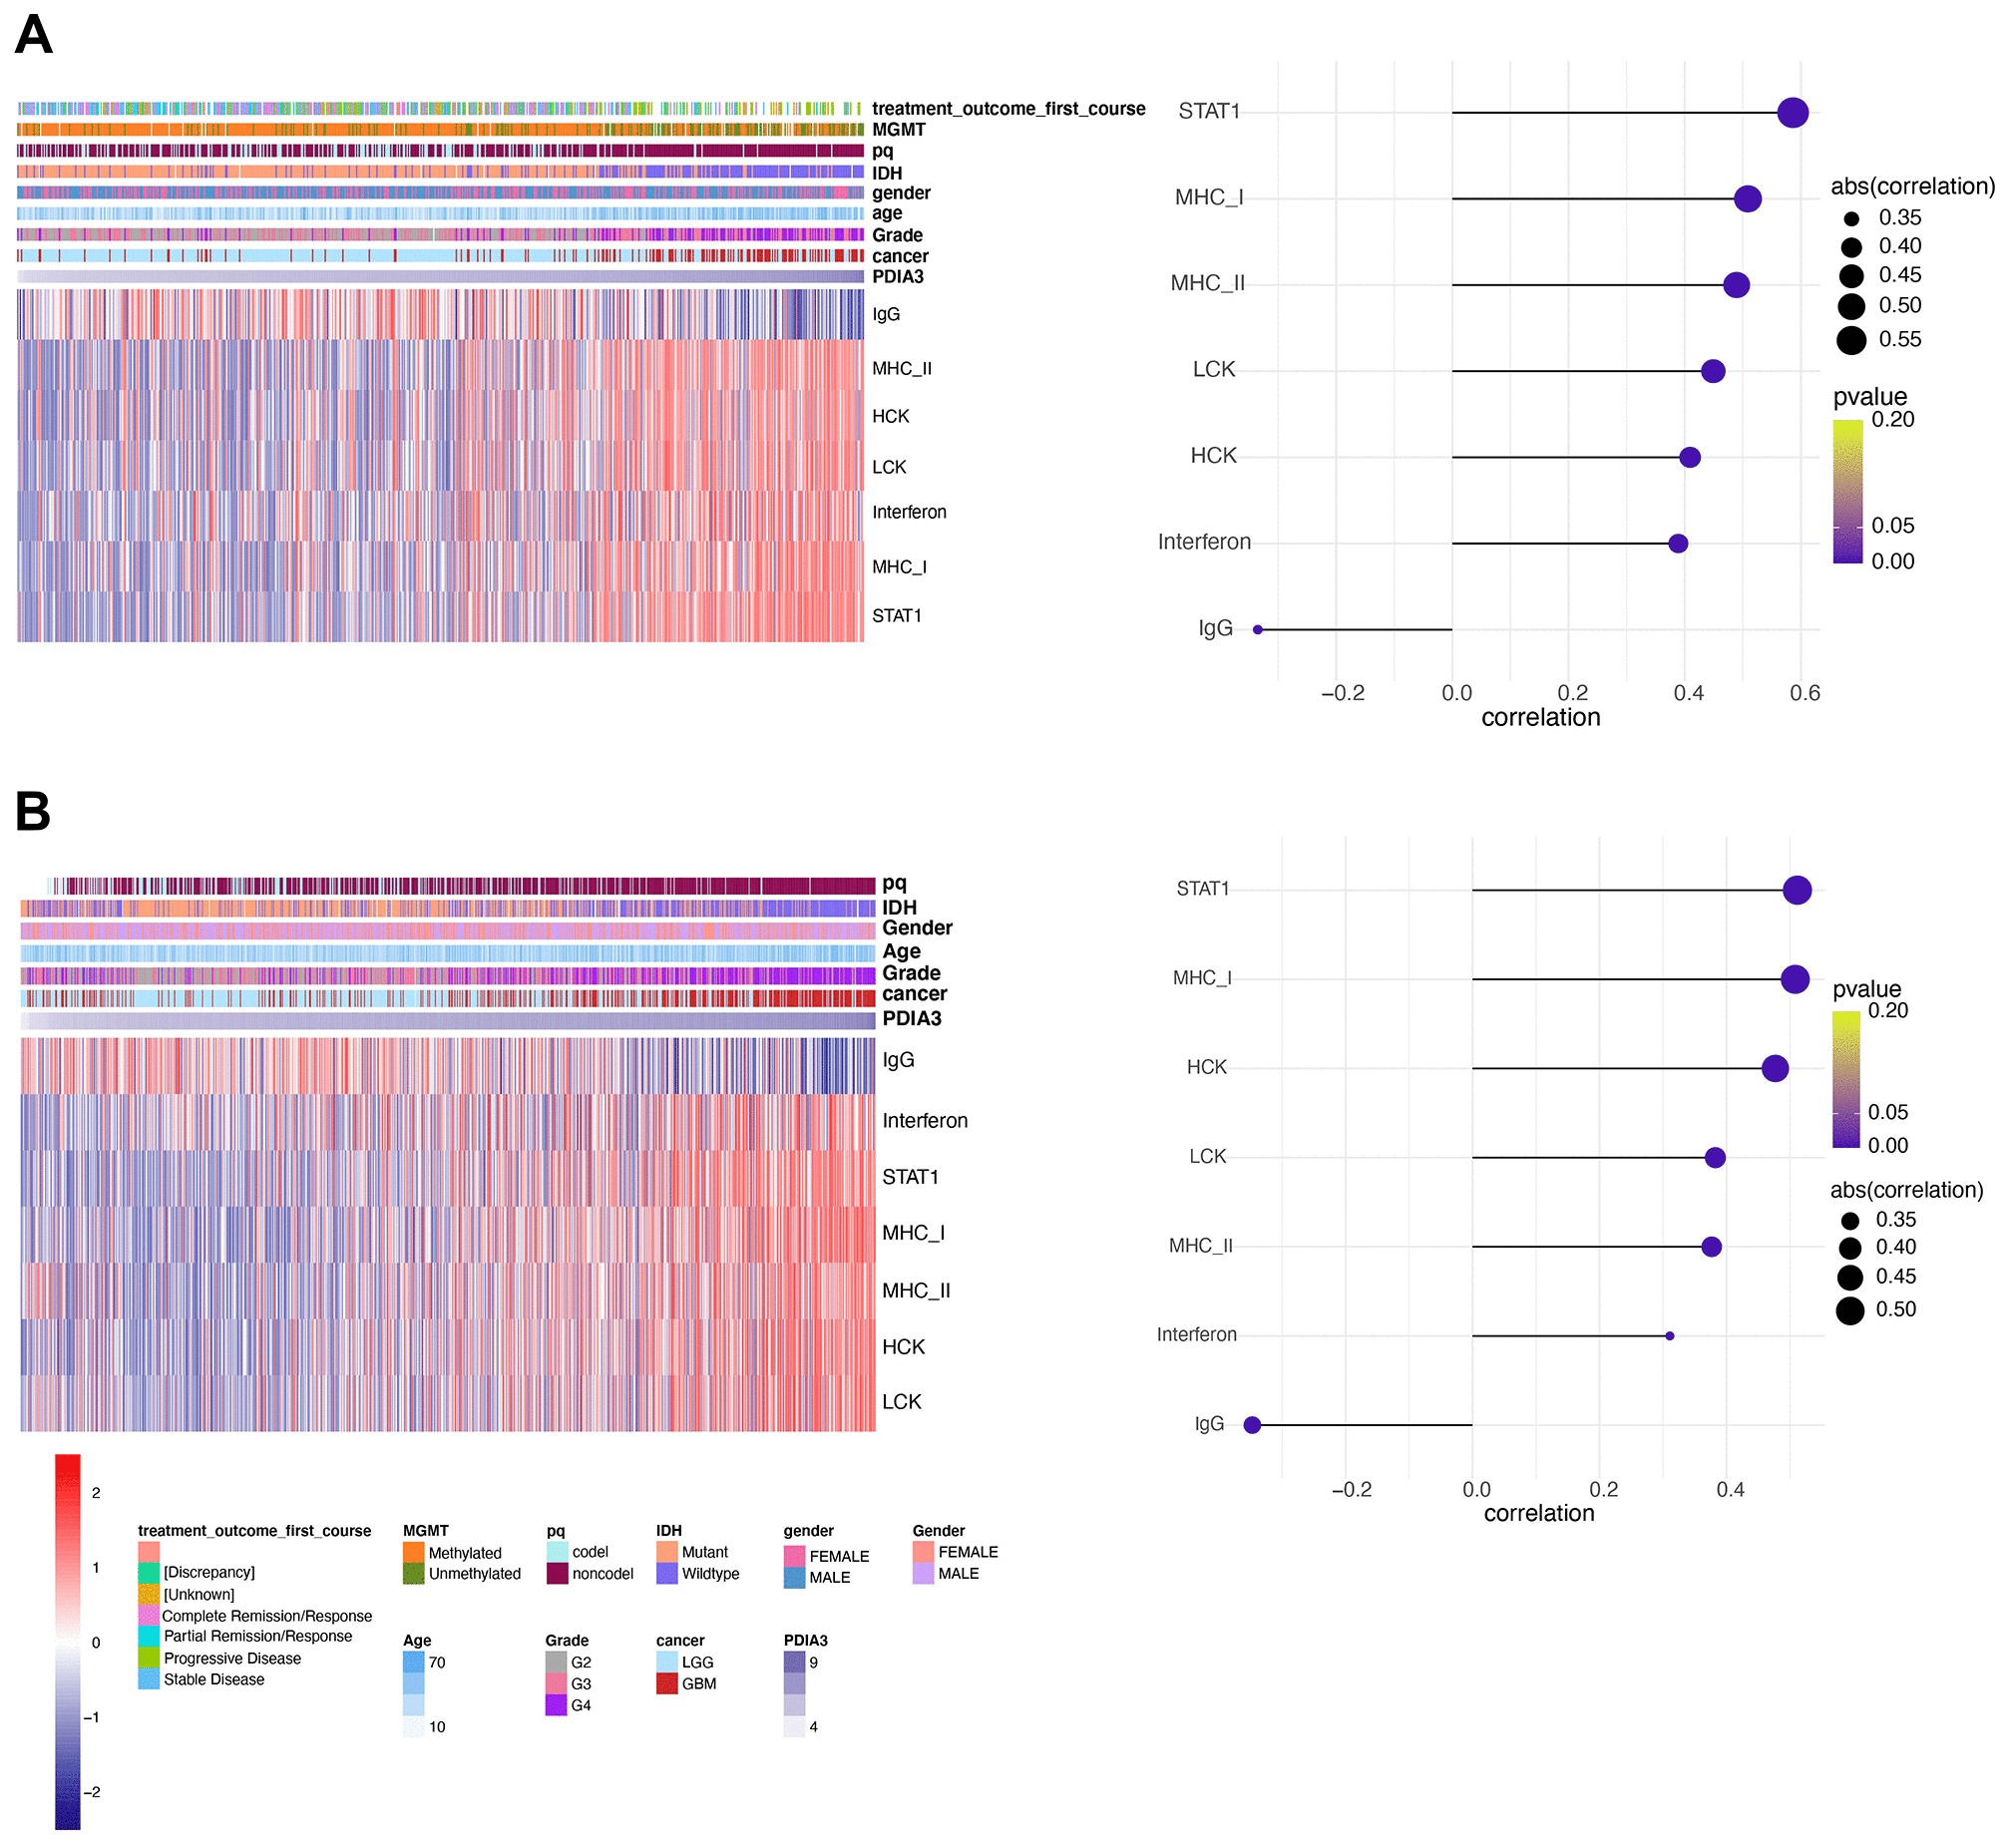Viewport: 2012px width, 1848px height.
Task: Click the 'cancer' track label in panel B
Action: pyautogui.click(x=914, y=994)
